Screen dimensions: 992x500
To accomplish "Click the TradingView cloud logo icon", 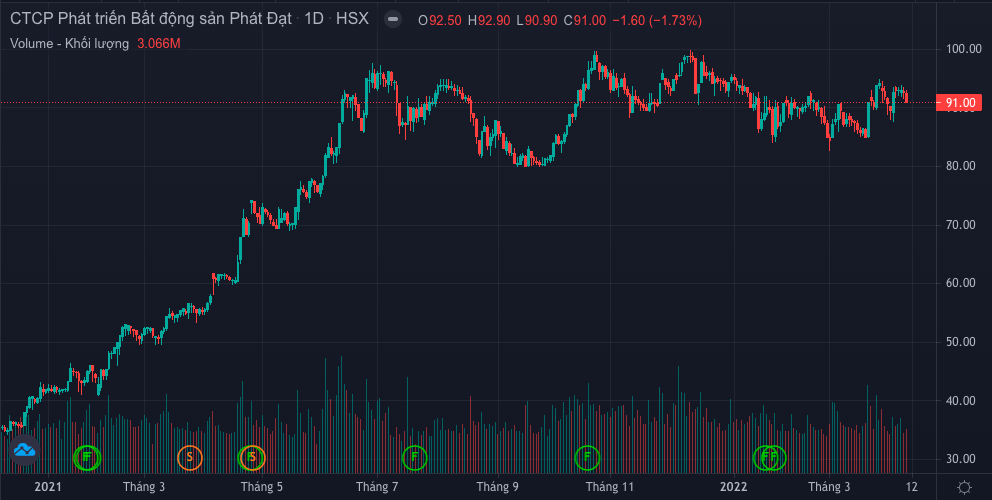I will point(24,452).
